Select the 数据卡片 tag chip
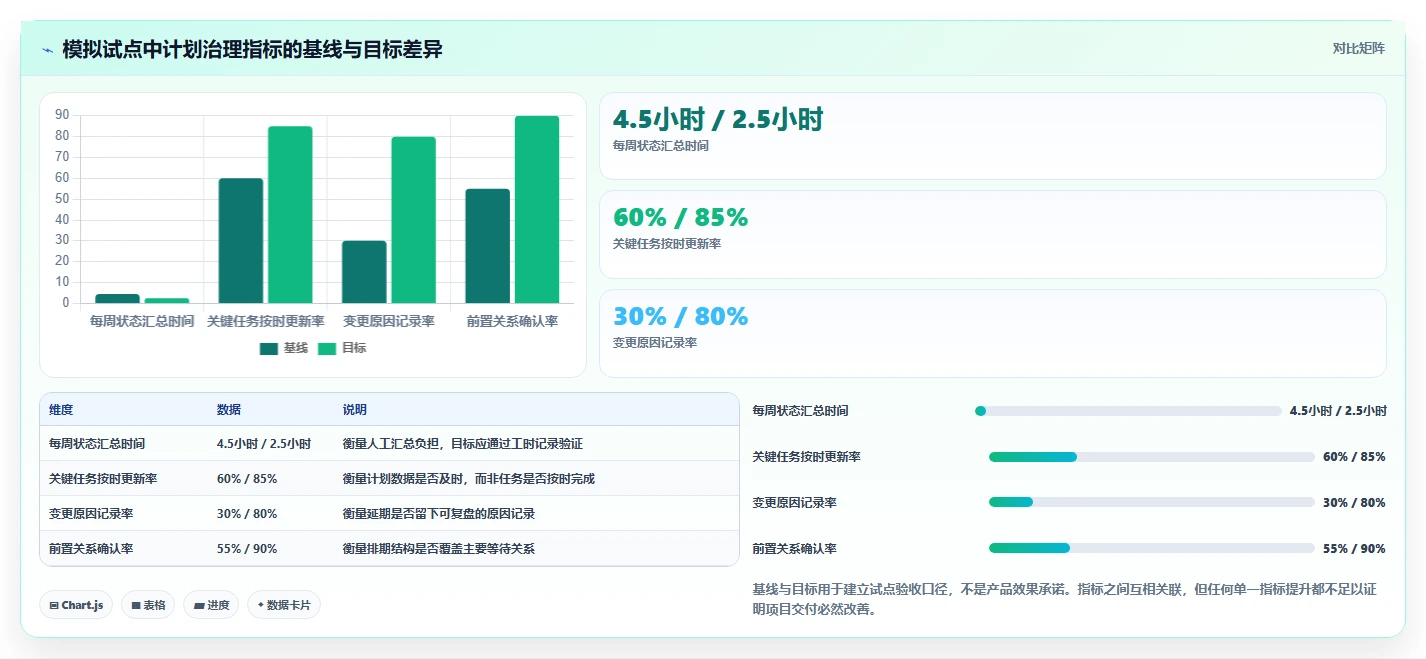The image size is (1426, 659). (x=284, y=605)
